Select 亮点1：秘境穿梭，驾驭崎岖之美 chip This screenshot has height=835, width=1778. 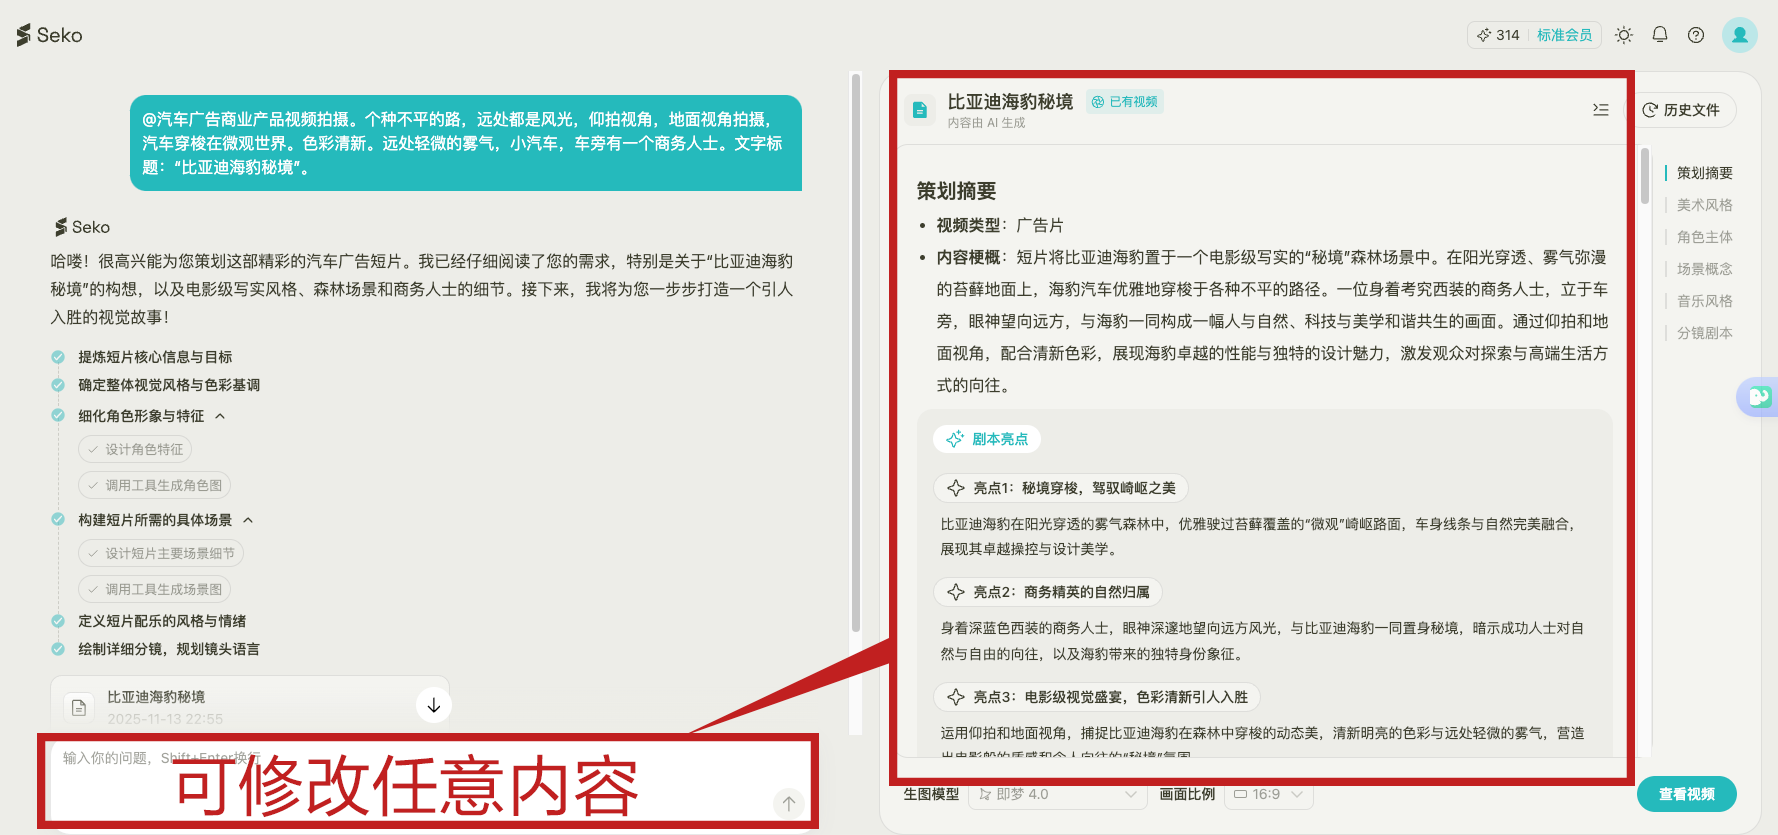tap(1061, 488)
